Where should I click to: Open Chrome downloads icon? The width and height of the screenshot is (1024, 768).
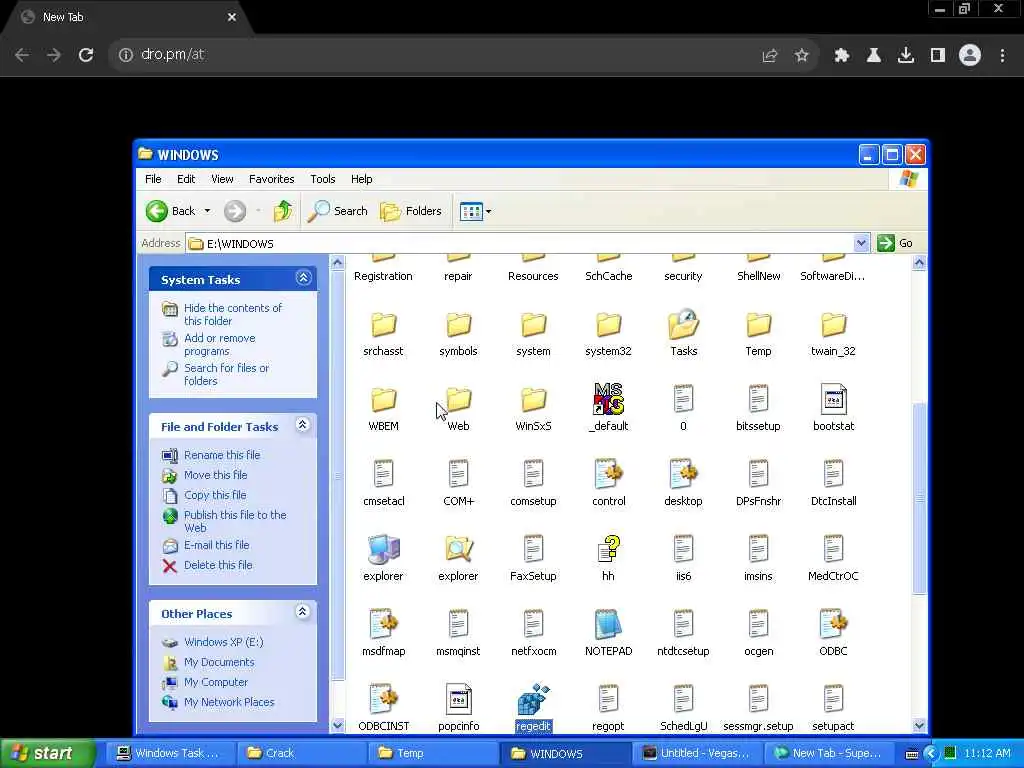pos(906,55)
